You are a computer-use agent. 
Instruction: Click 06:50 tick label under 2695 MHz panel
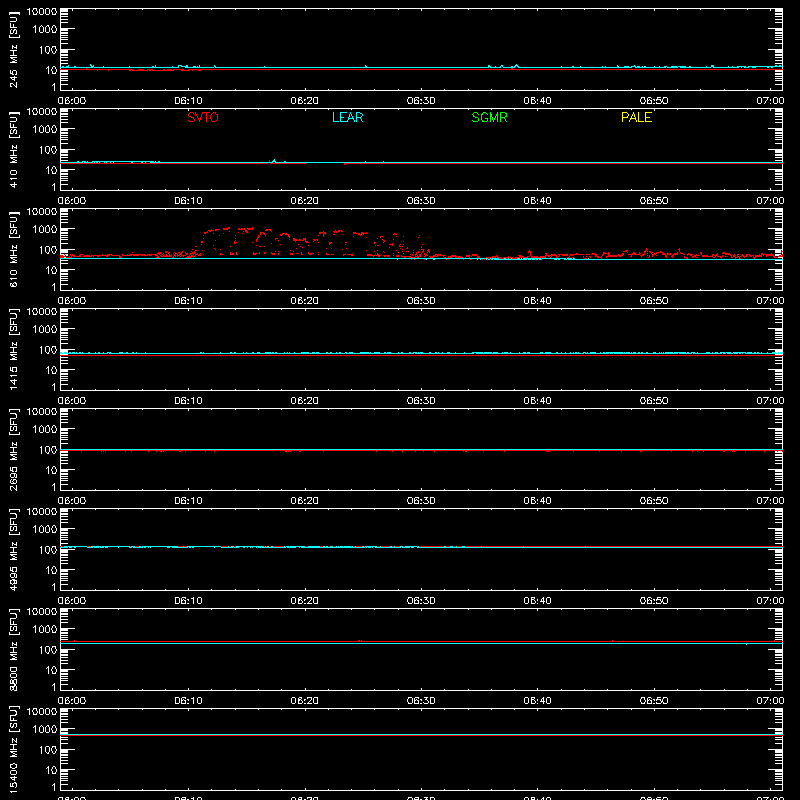(x=654, y=501)
